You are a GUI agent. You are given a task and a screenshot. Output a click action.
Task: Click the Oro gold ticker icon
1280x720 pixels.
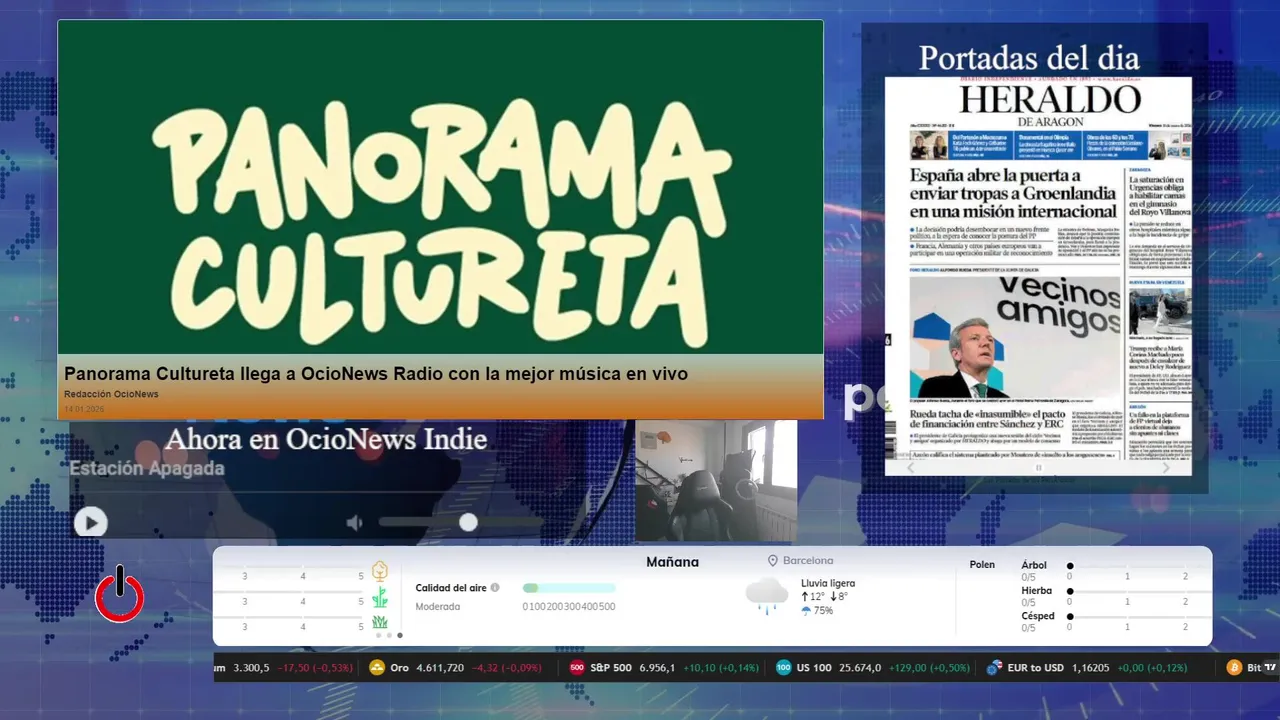click(377, 668)
